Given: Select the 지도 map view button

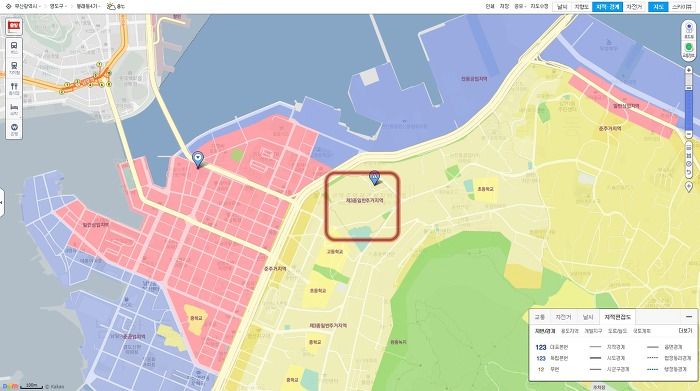Looking at the screenshot, I should pyautogui.click(x=658, y=7).
